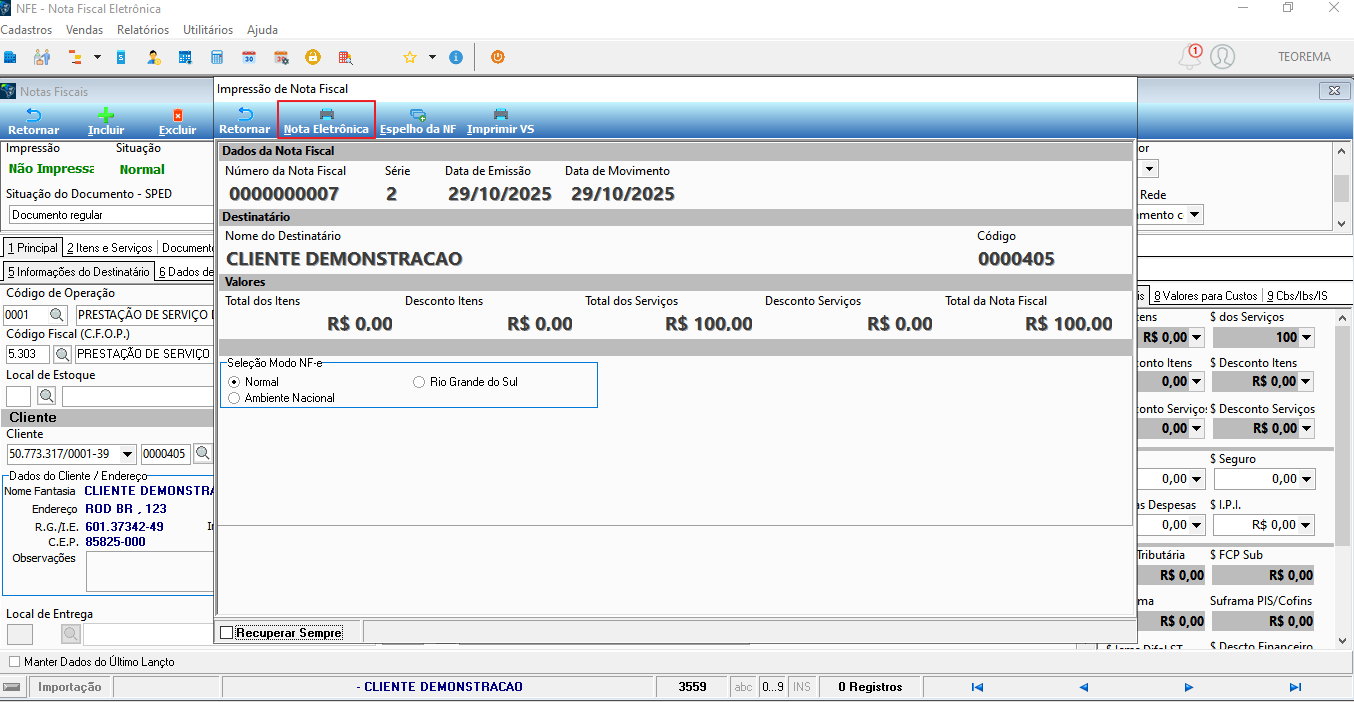The height and width of the screenshot is (702, 1354).
Task: Click the blue grid icon in main toolbar
Action: coord(10,57)
